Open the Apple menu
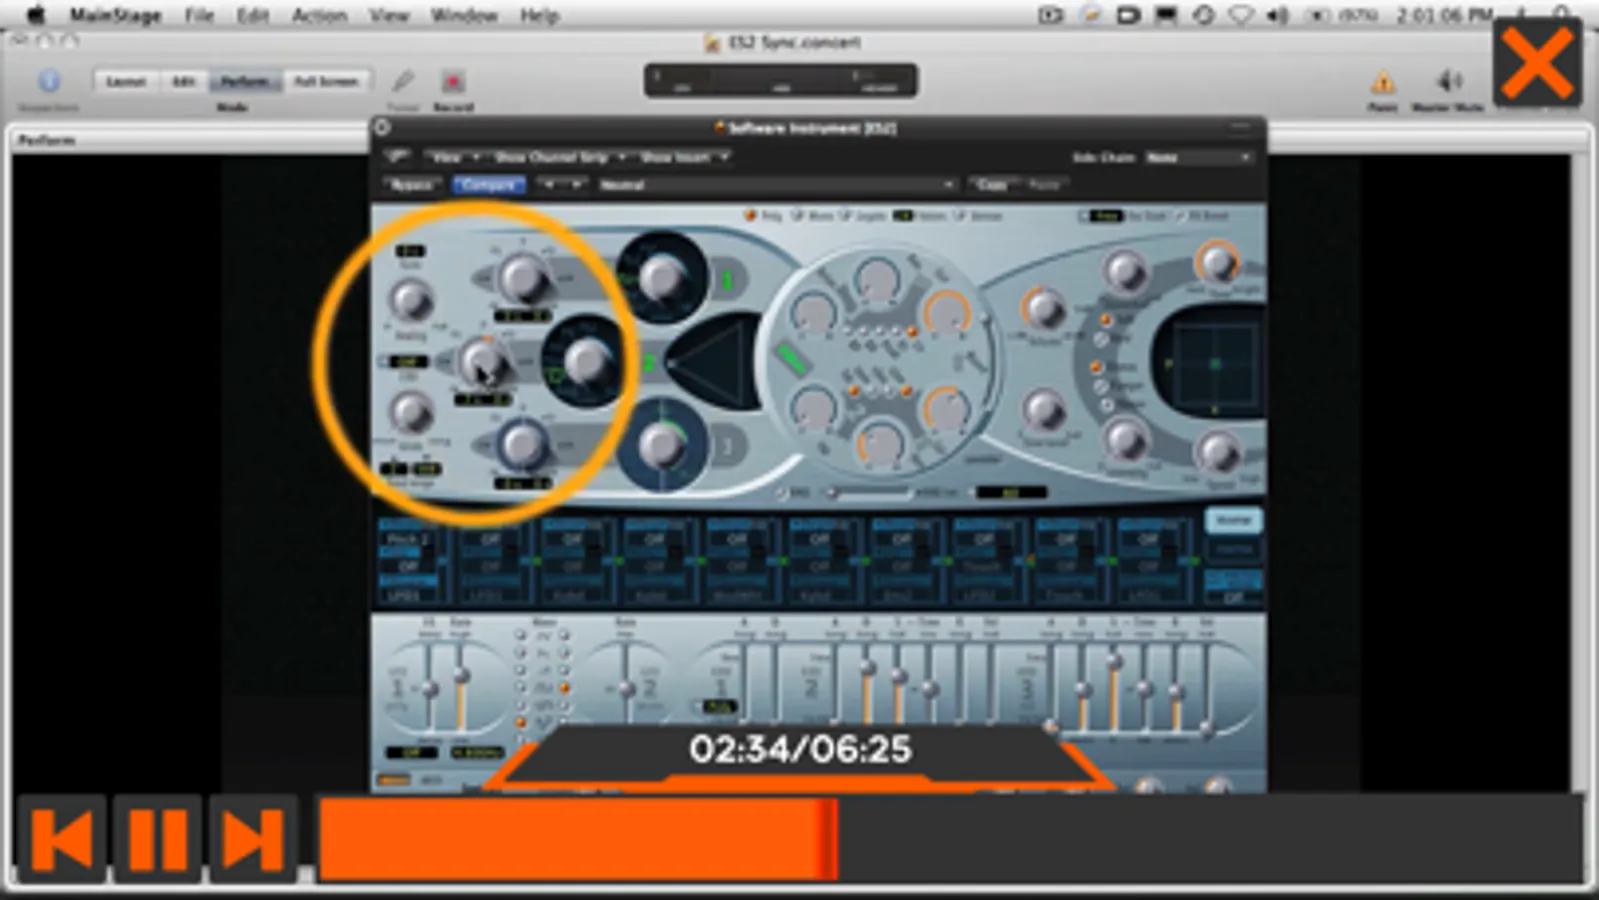 point(36,15)
